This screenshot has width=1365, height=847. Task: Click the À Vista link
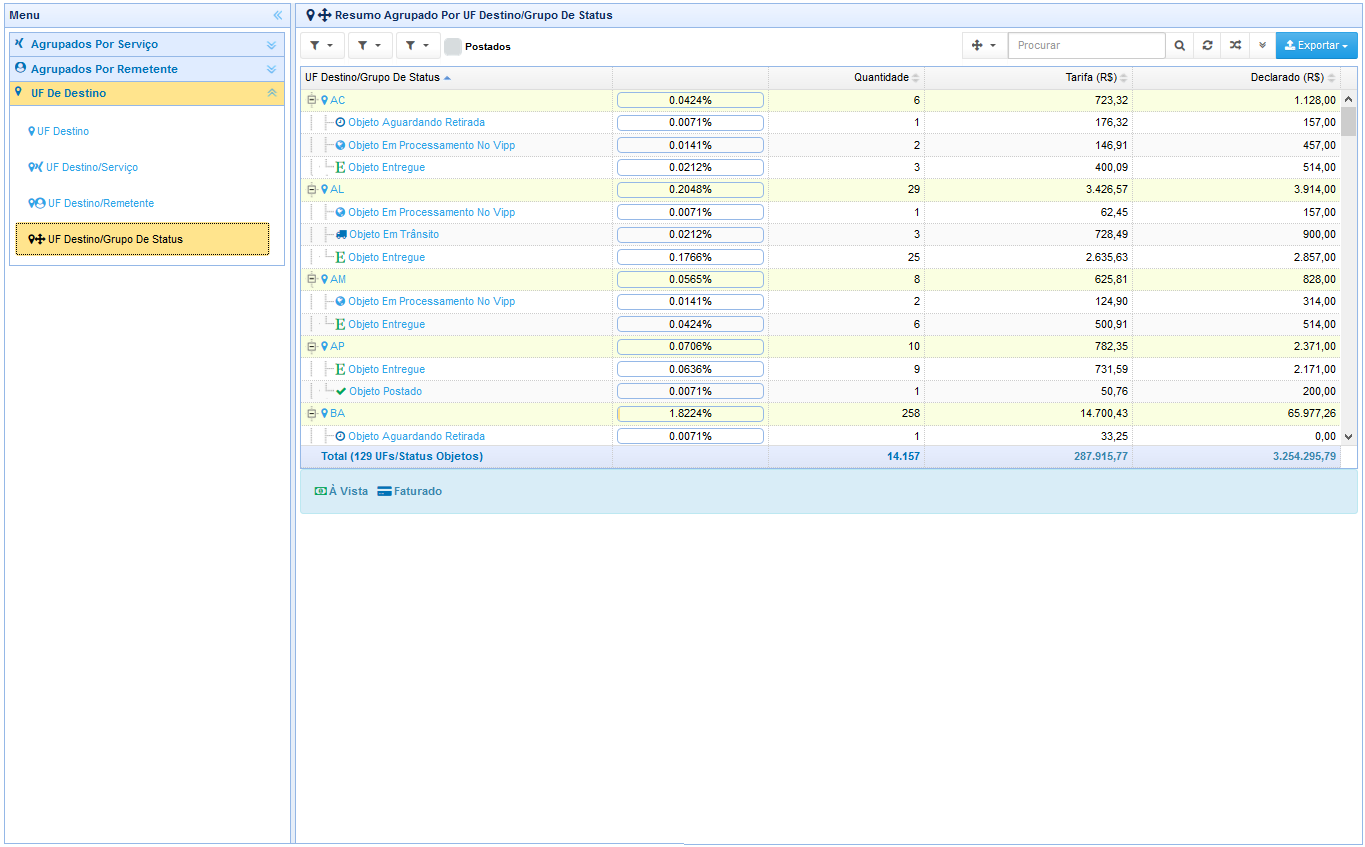coord(348,492)
